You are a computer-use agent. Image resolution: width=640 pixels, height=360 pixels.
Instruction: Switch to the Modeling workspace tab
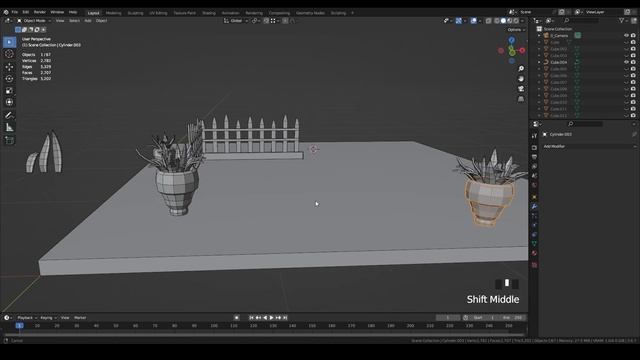coord(113,13)
